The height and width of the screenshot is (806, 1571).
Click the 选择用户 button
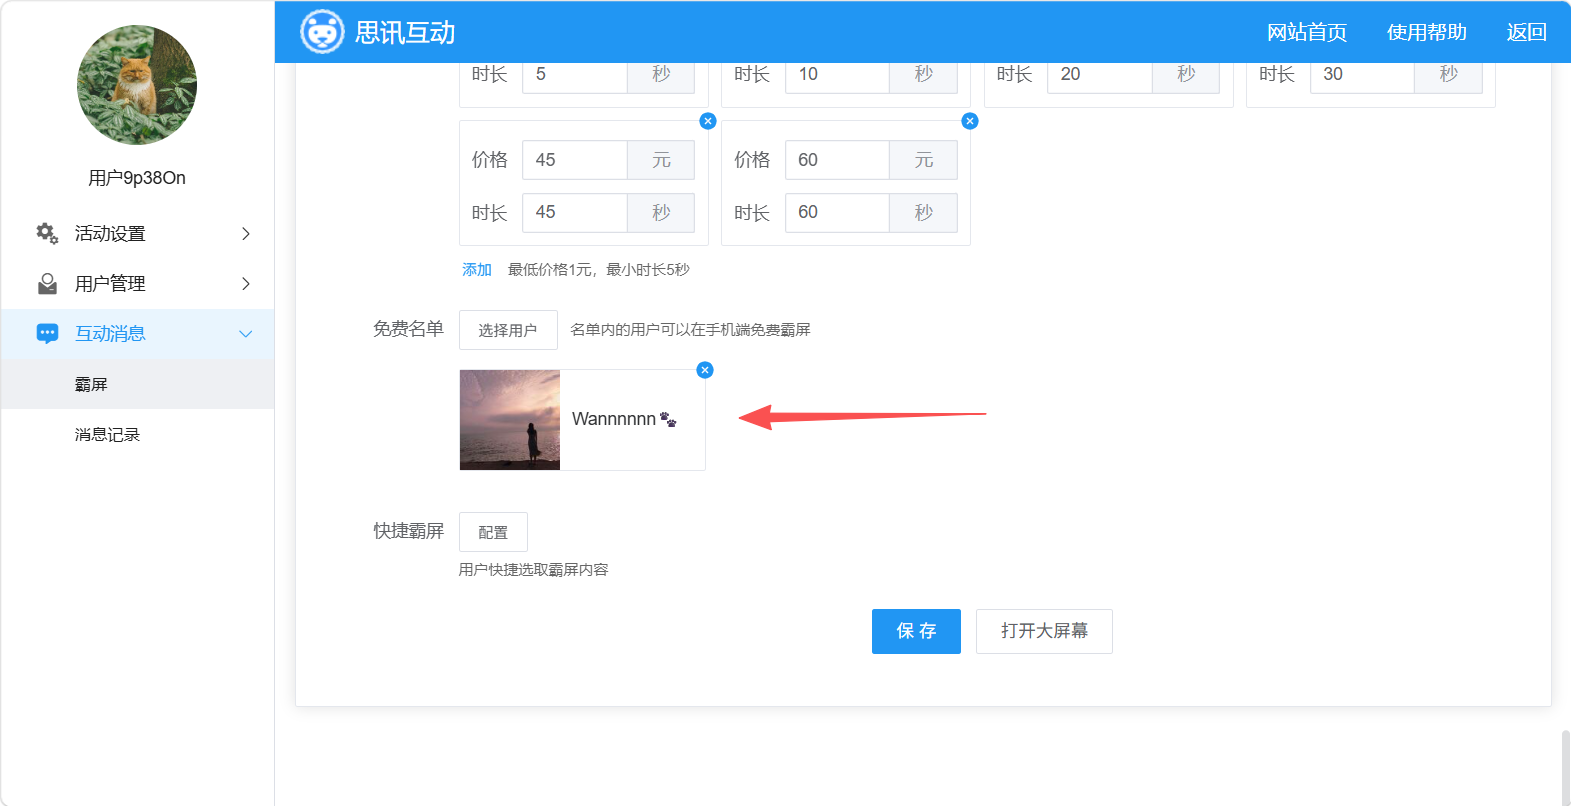click(x=508, y=330)
